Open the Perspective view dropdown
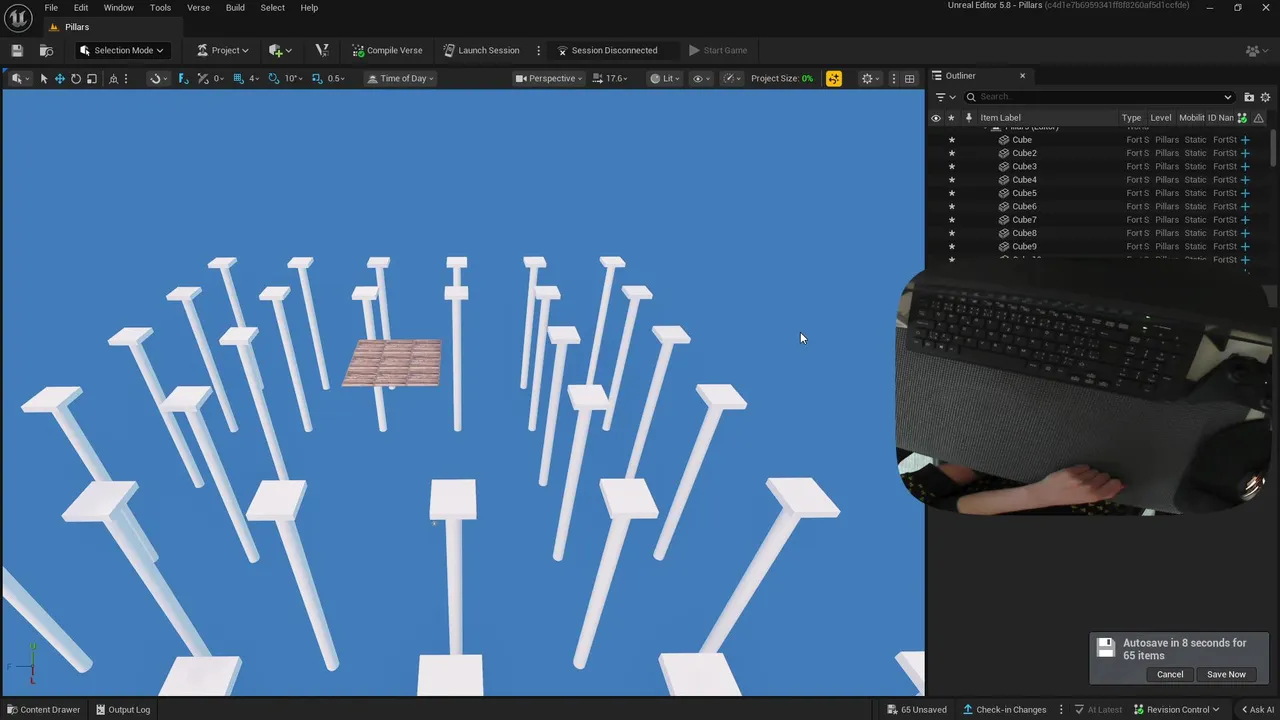Screen dimensions: 1280x720 click(549, 78)
